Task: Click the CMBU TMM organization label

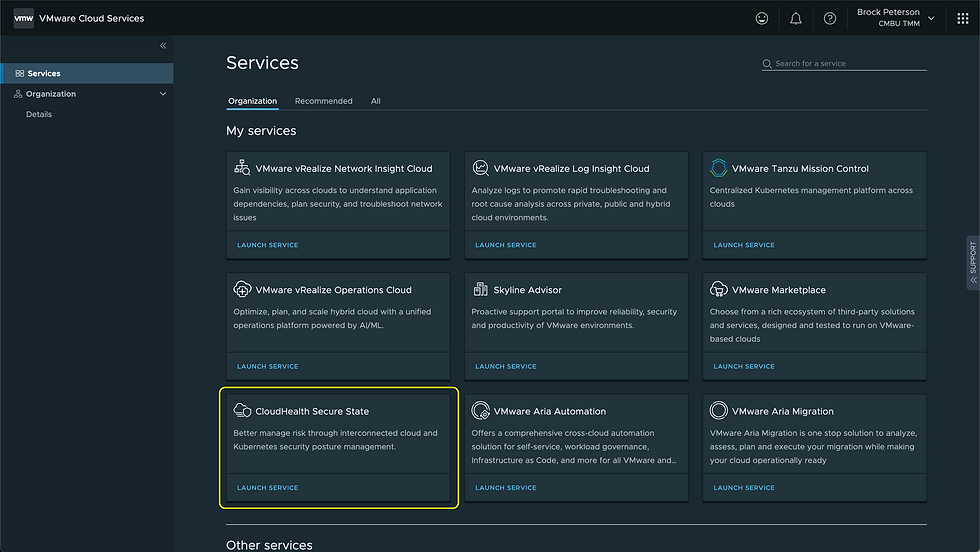Action: click(899, 24)
